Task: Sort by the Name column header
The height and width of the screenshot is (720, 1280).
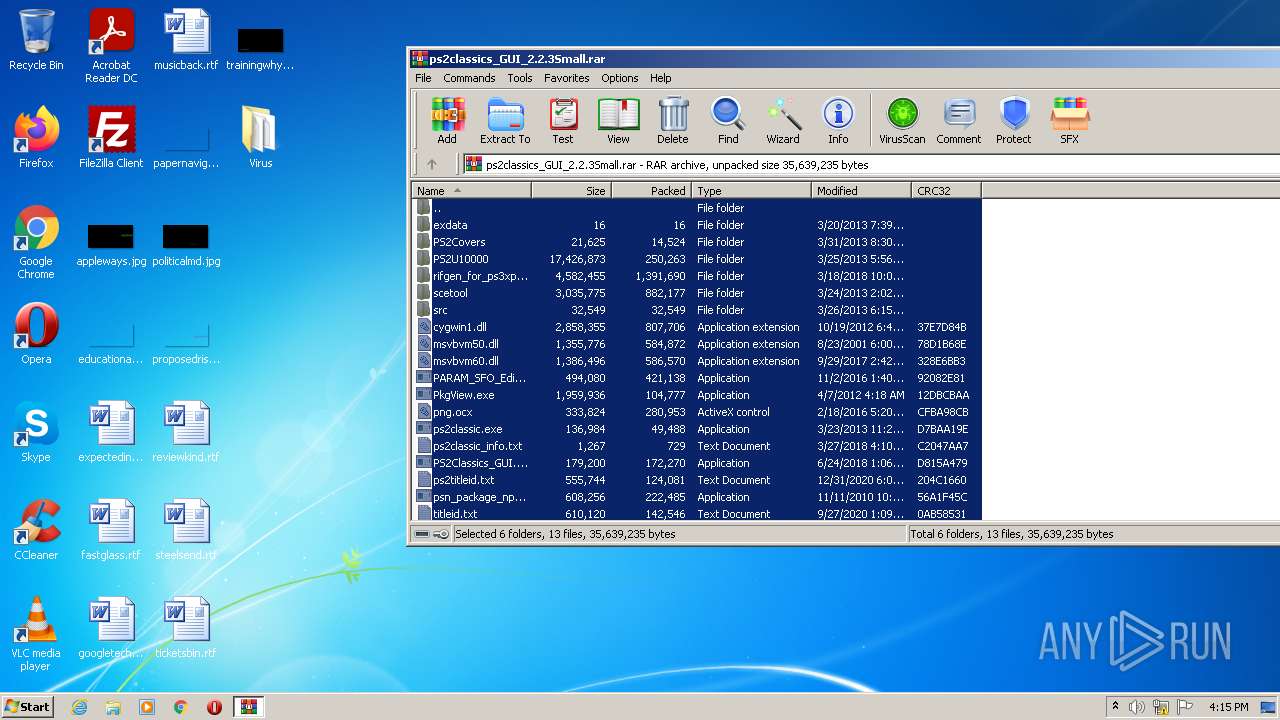Action: [x=472, y=190]
